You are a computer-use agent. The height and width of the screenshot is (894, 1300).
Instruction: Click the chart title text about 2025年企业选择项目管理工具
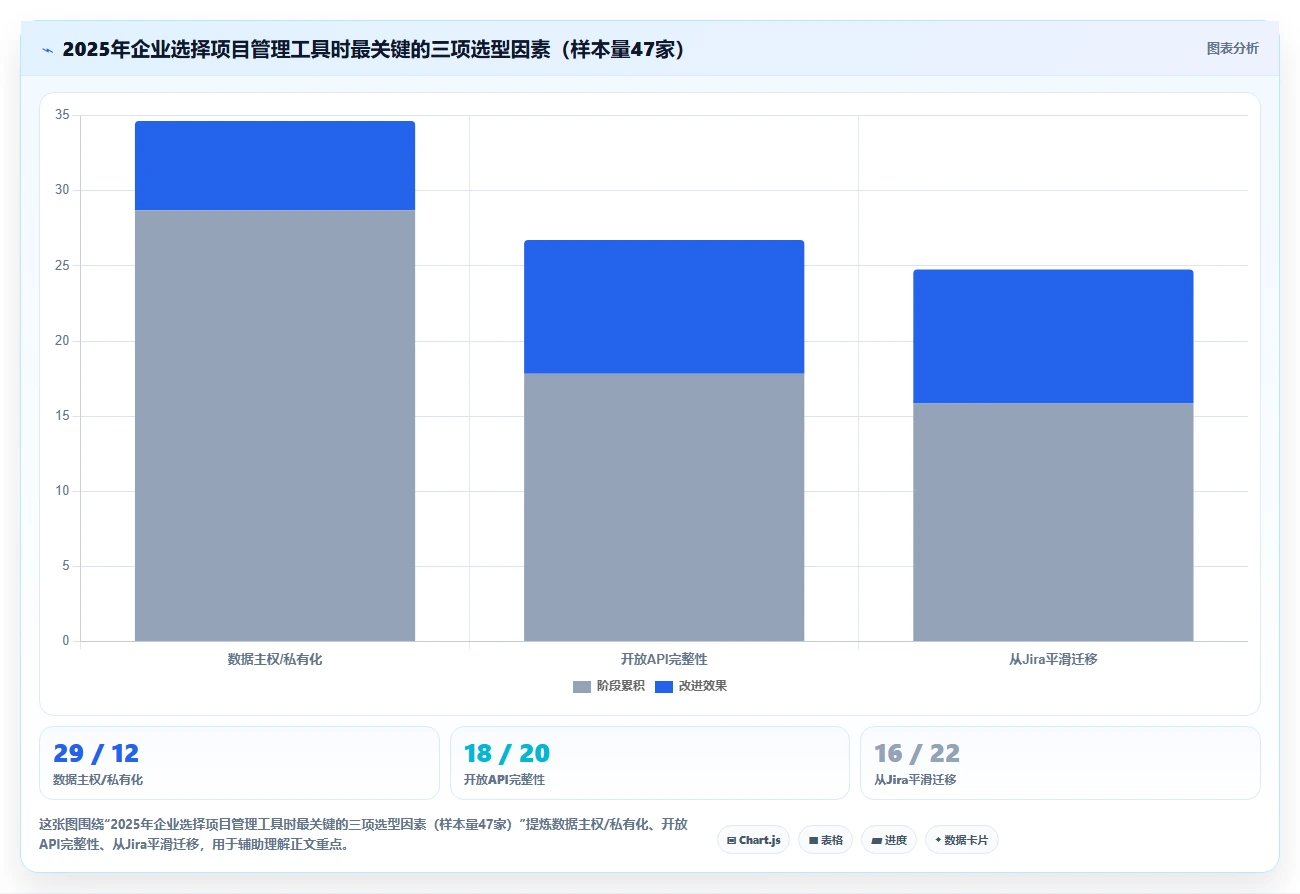point(376,50)
